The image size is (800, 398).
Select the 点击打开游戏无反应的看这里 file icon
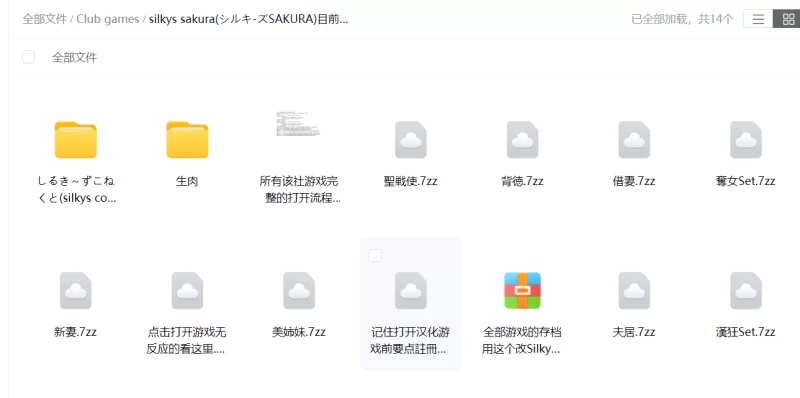pyautogui.click(x=187, y=290)
